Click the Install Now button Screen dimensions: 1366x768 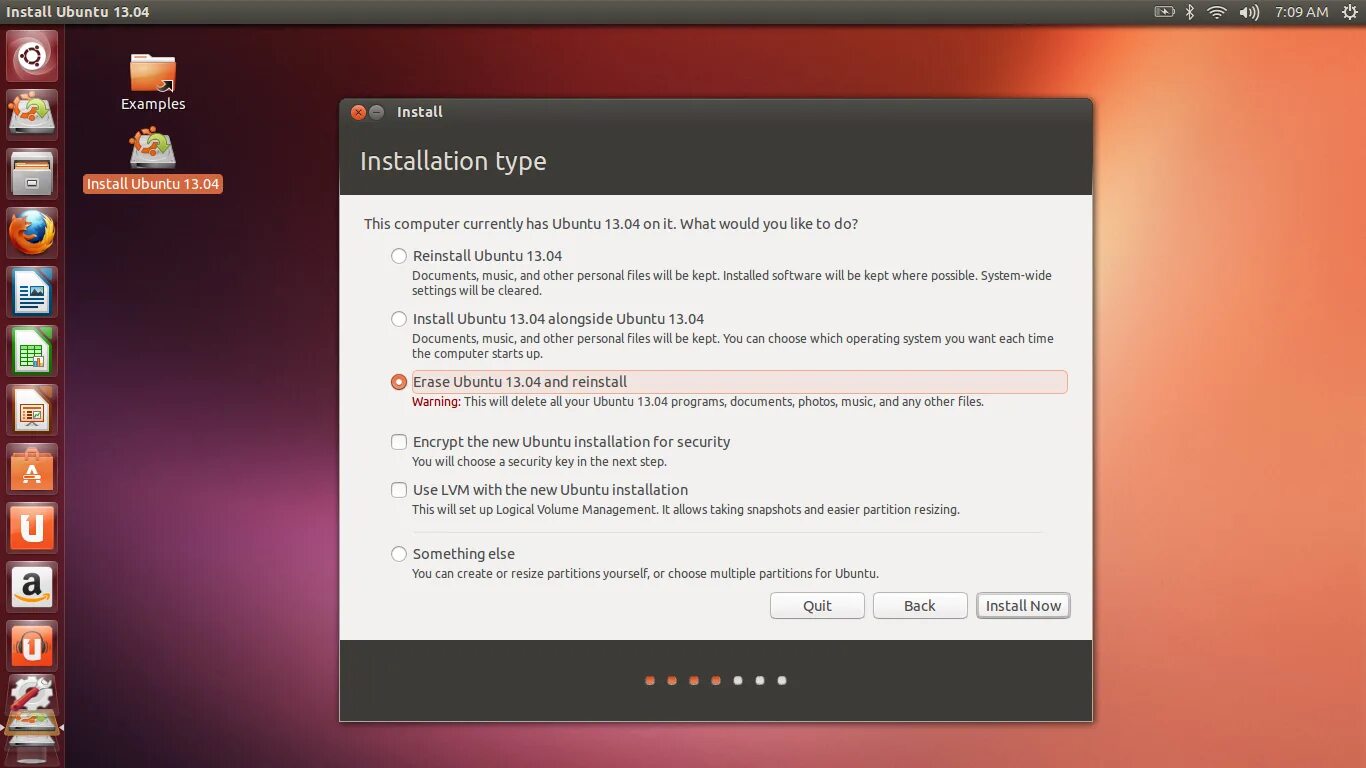[1023, 606]
